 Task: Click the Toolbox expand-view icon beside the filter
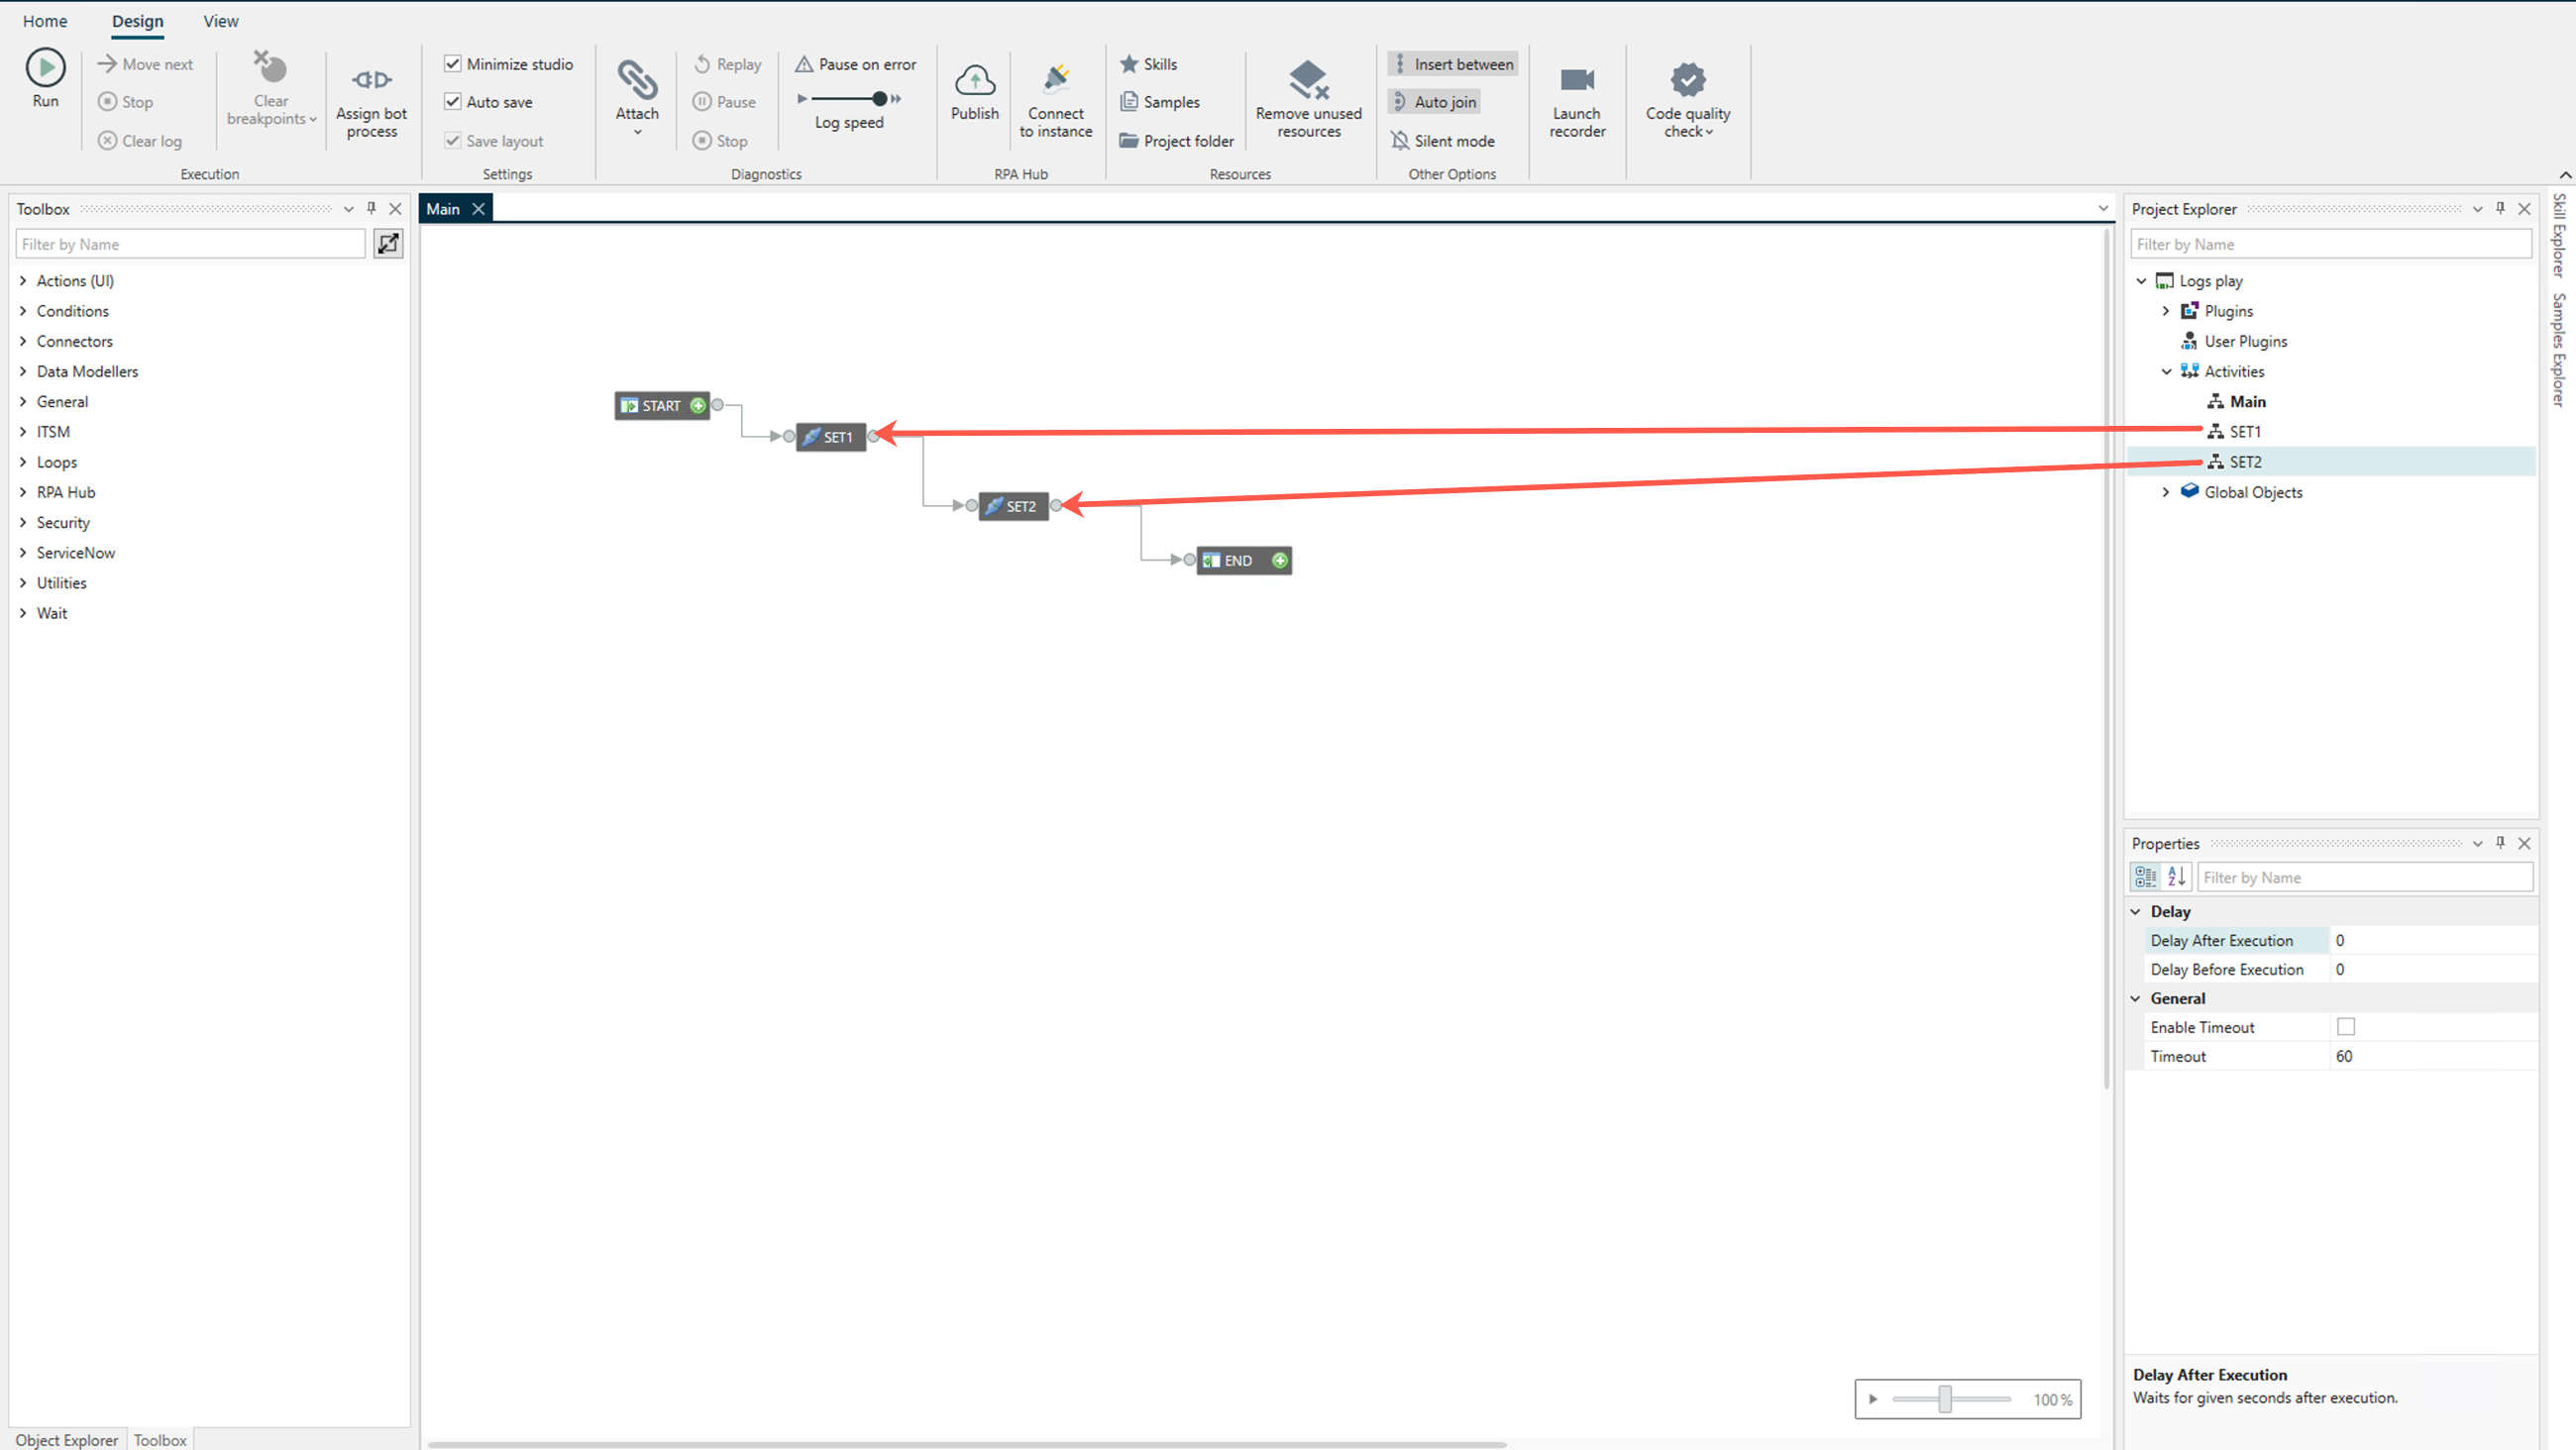(388, 243)
